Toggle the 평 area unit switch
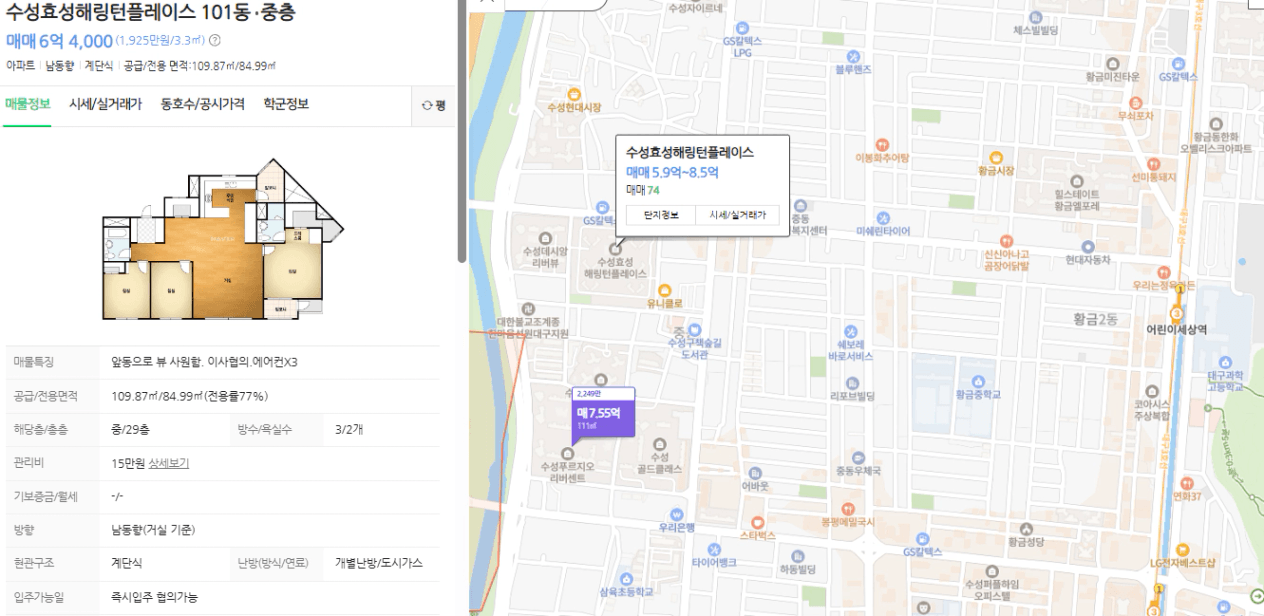1264x616 pixels. [x=433, y=105]
